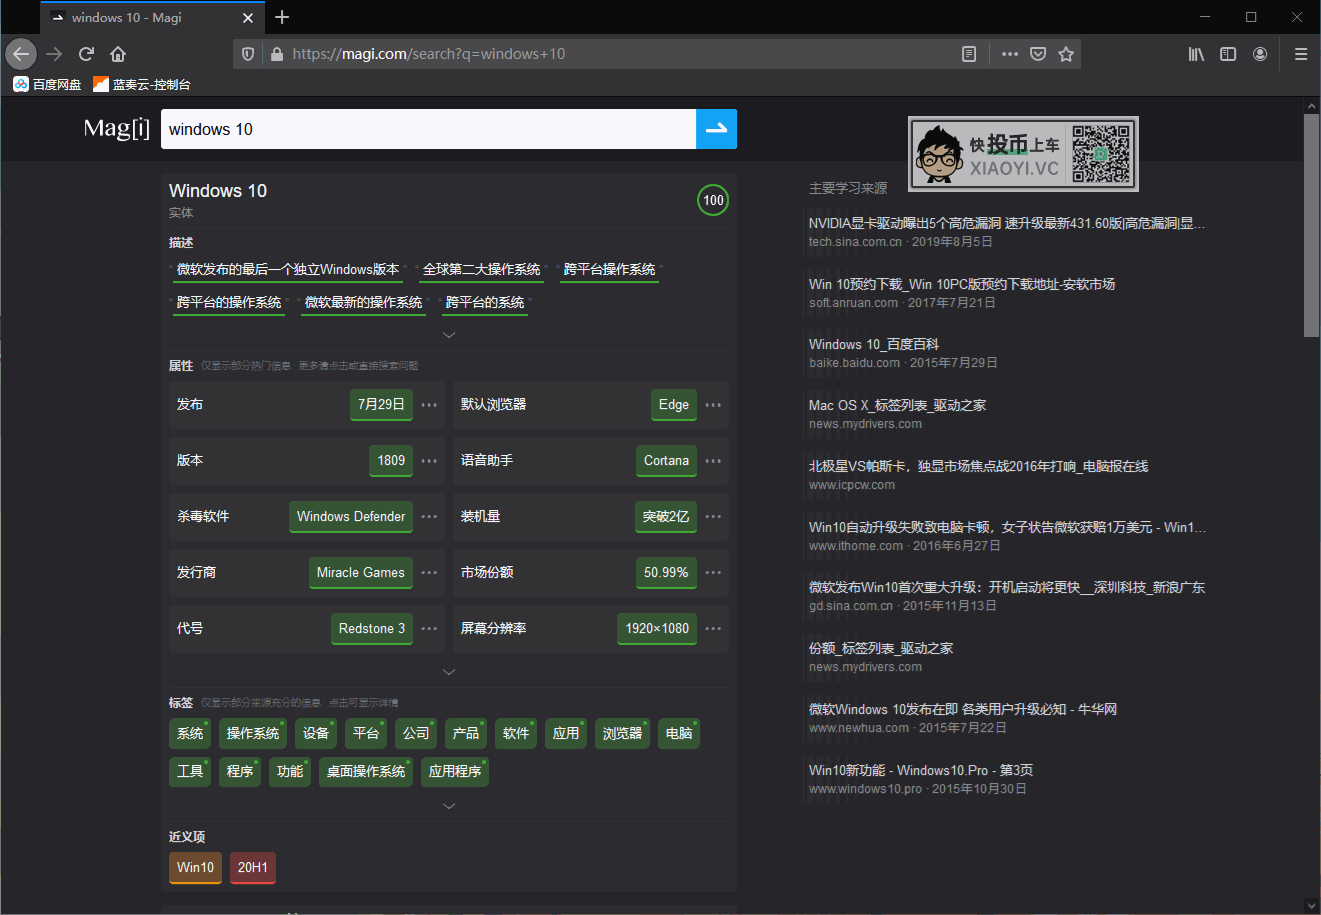Open more options for 屏幕分辨率 row
The width and height of the screenshot is (1321, 915).
[713, 629]
